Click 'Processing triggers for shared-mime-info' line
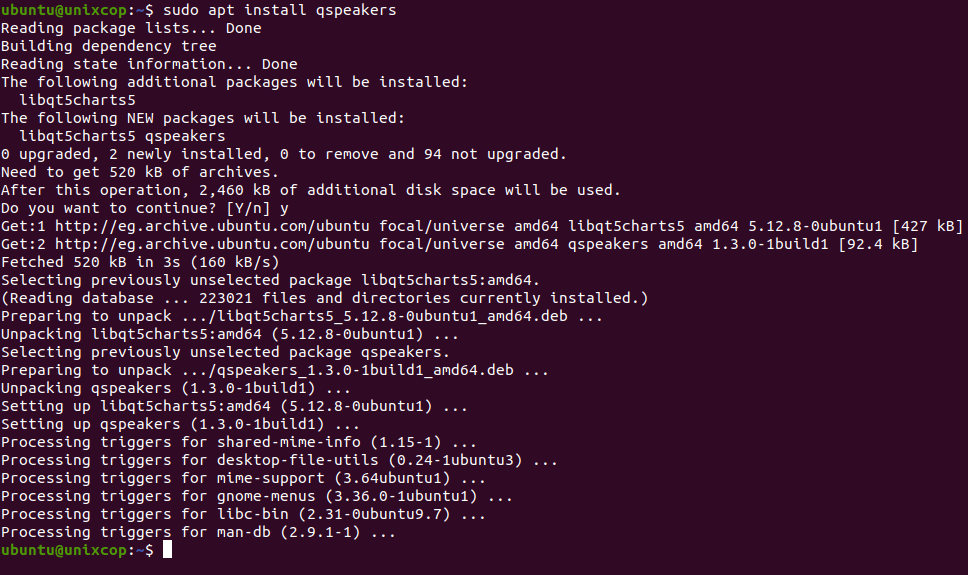968x575 pixels. (239, 442)
